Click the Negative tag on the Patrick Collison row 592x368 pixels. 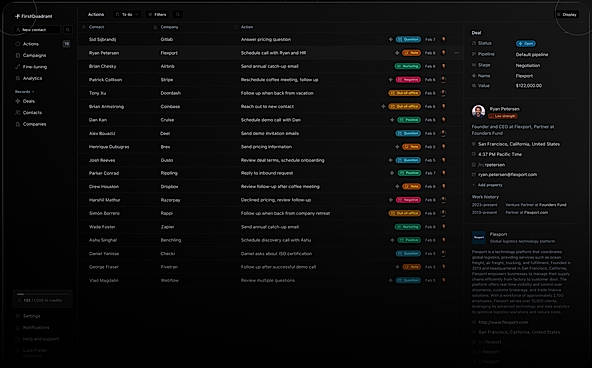coord(408,80)
